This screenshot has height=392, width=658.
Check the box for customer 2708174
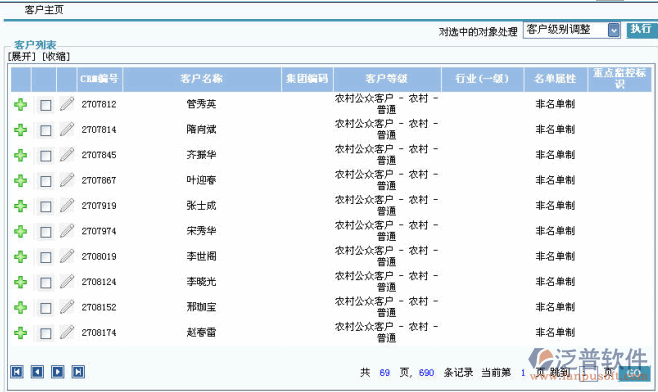tap(45, 334)
